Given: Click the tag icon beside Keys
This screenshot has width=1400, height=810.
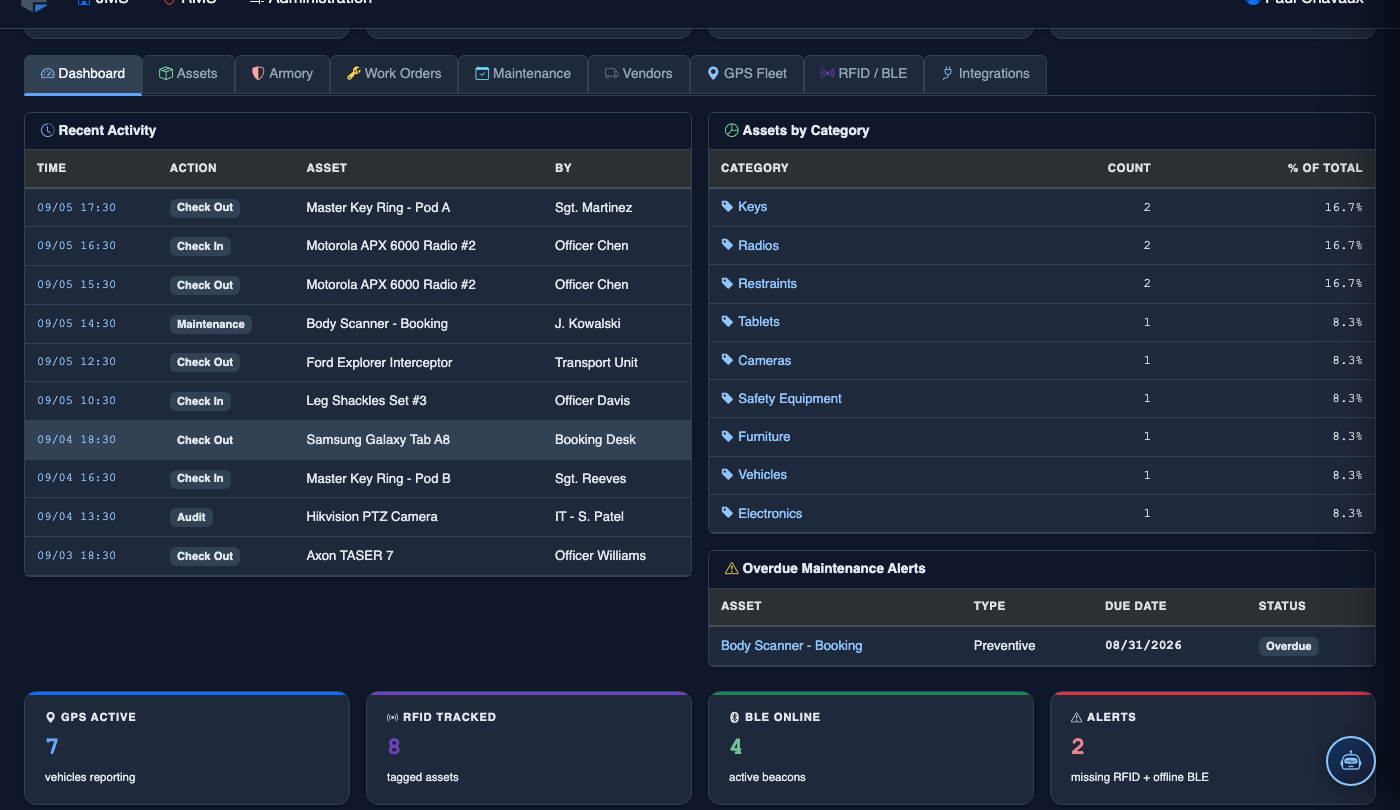Looking at the screenshot, I should pyautogui.click(x=727, y=207).
